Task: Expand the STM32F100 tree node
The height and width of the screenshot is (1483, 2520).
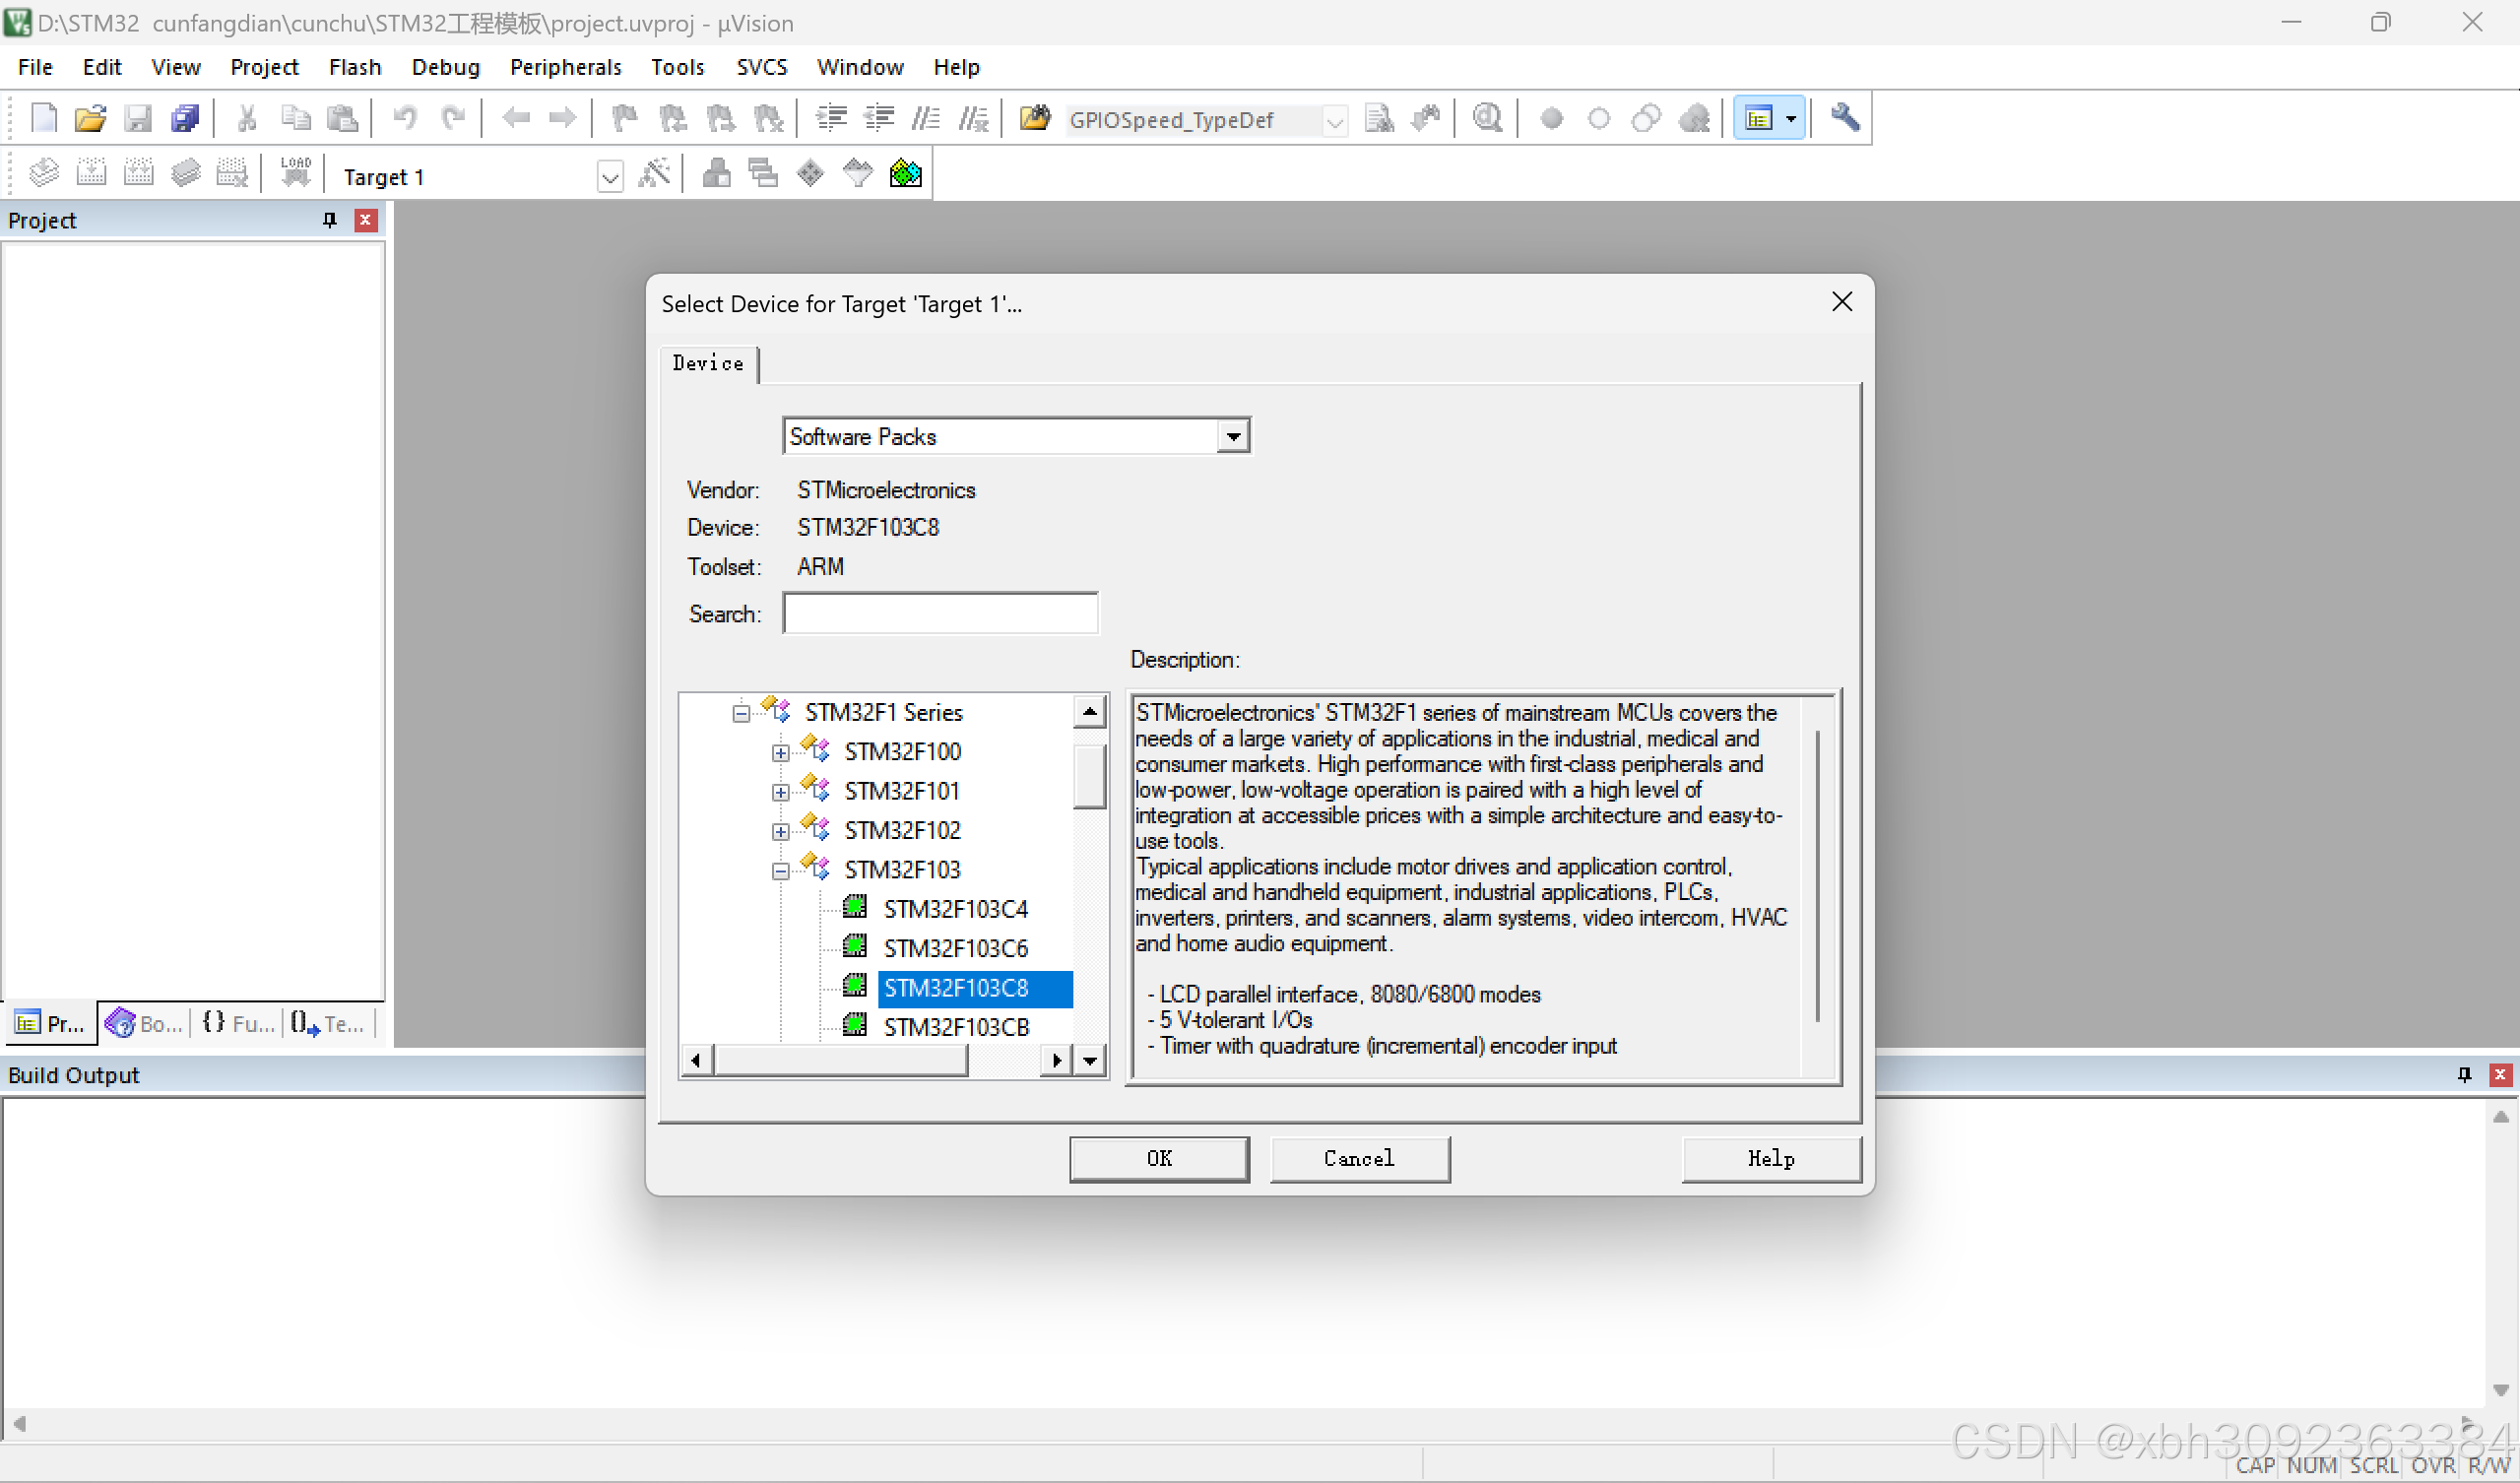Action: point(780,752)
